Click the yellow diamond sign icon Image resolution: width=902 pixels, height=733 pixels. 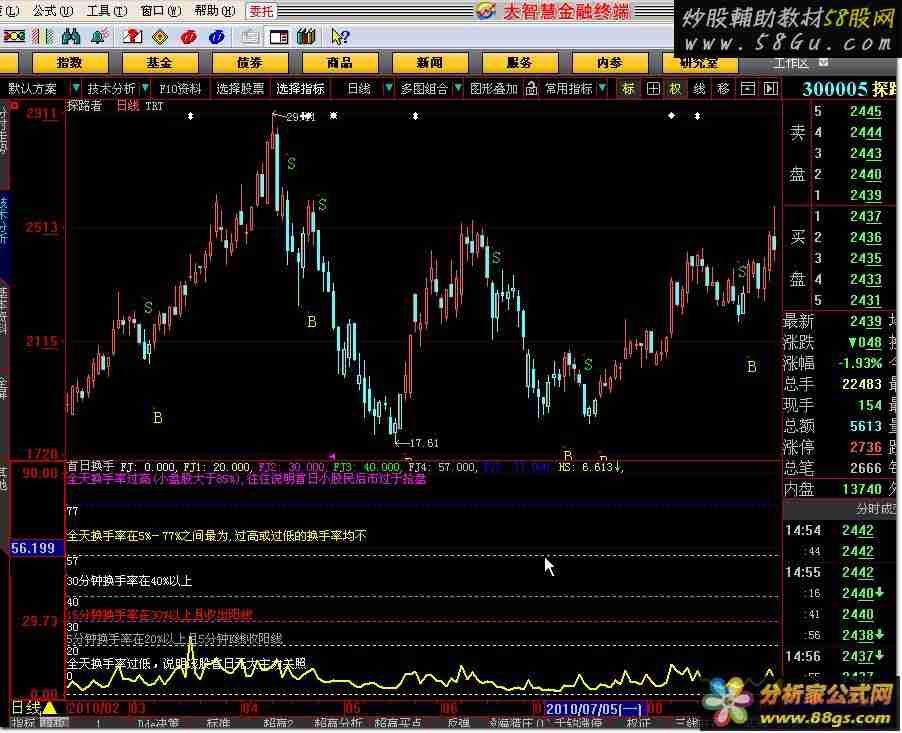pyautogui.click(x=160, y=37)
